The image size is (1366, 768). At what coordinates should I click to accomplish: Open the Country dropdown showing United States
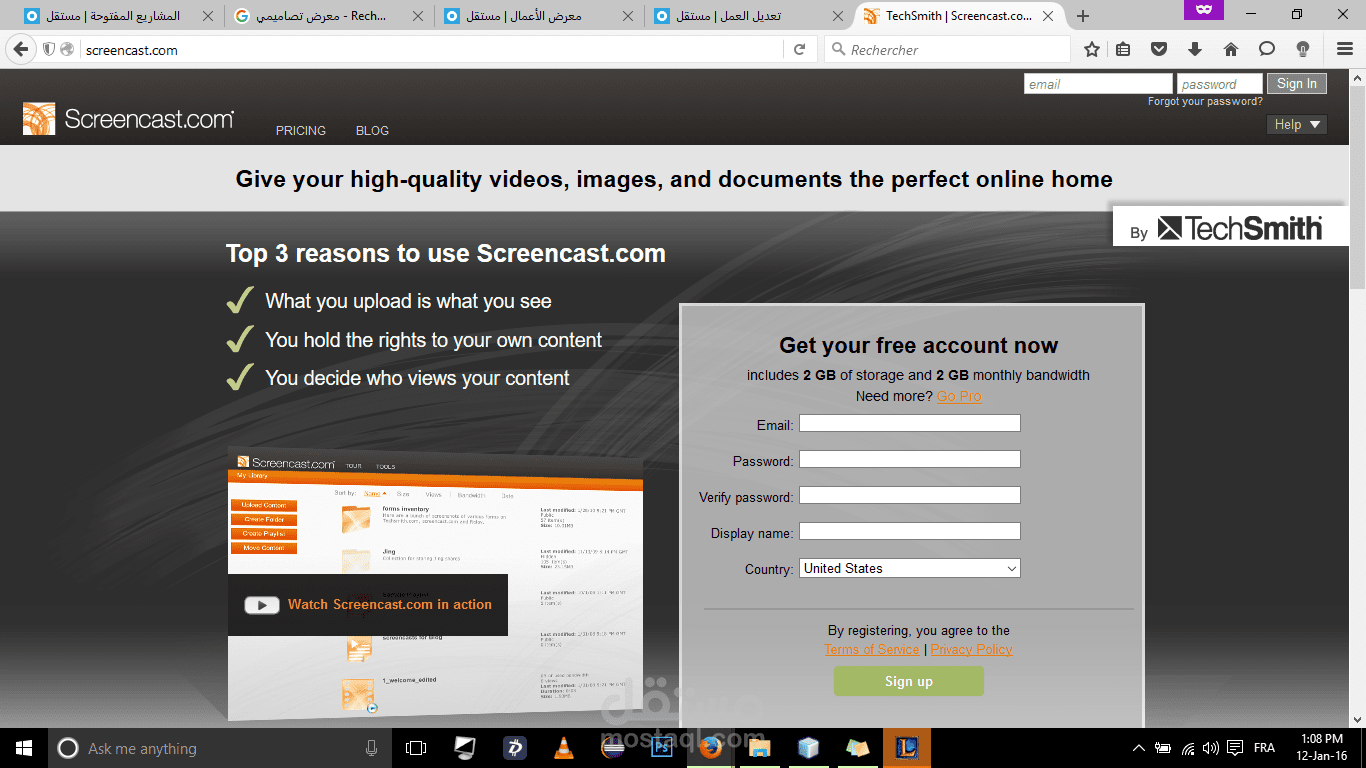[910, 568]
